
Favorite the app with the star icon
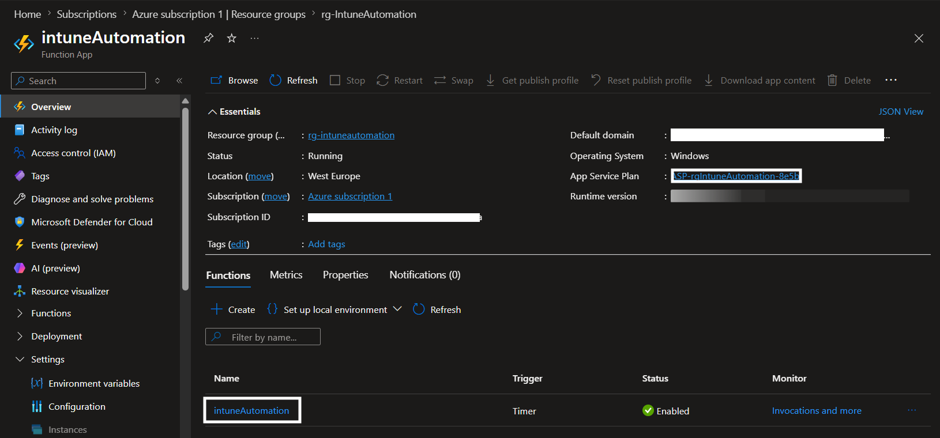coord(231,38)
